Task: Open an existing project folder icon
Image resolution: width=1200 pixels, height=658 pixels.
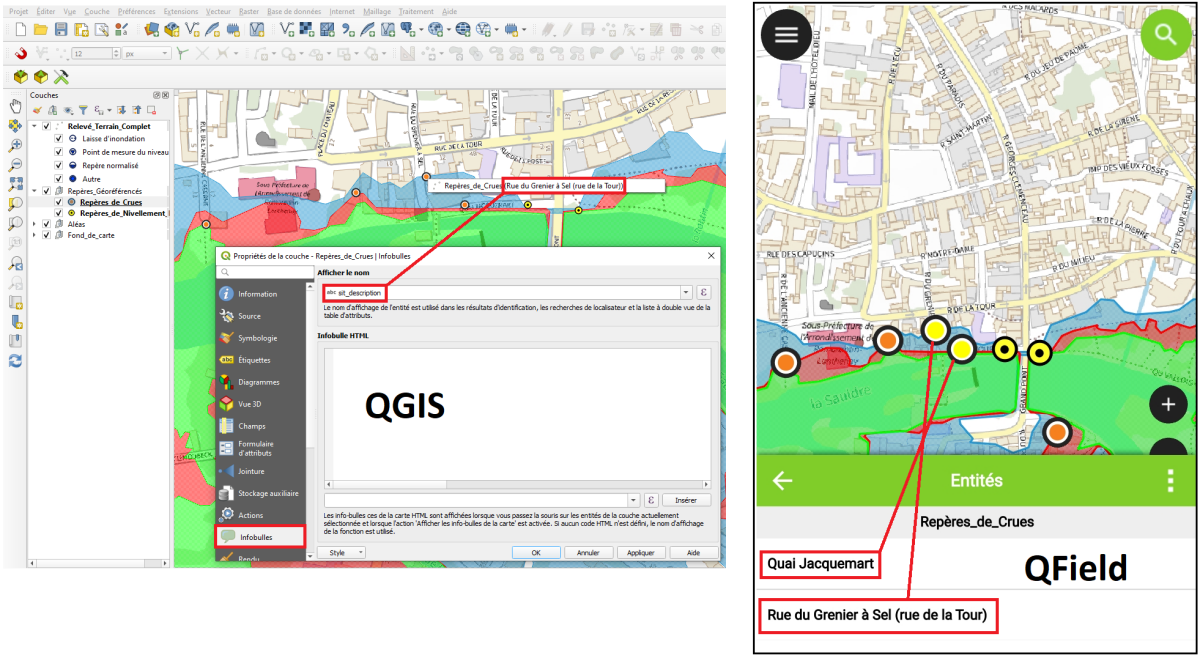Action: coord(40,29)
